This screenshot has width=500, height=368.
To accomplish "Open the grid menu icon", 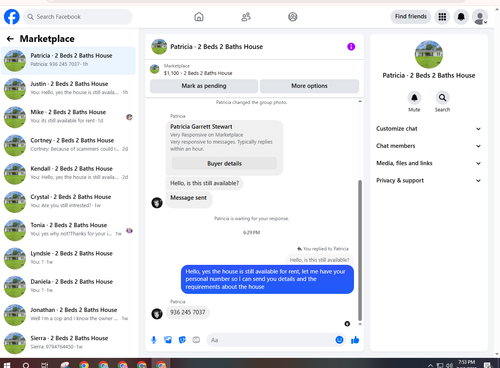I will coord(442,17).
